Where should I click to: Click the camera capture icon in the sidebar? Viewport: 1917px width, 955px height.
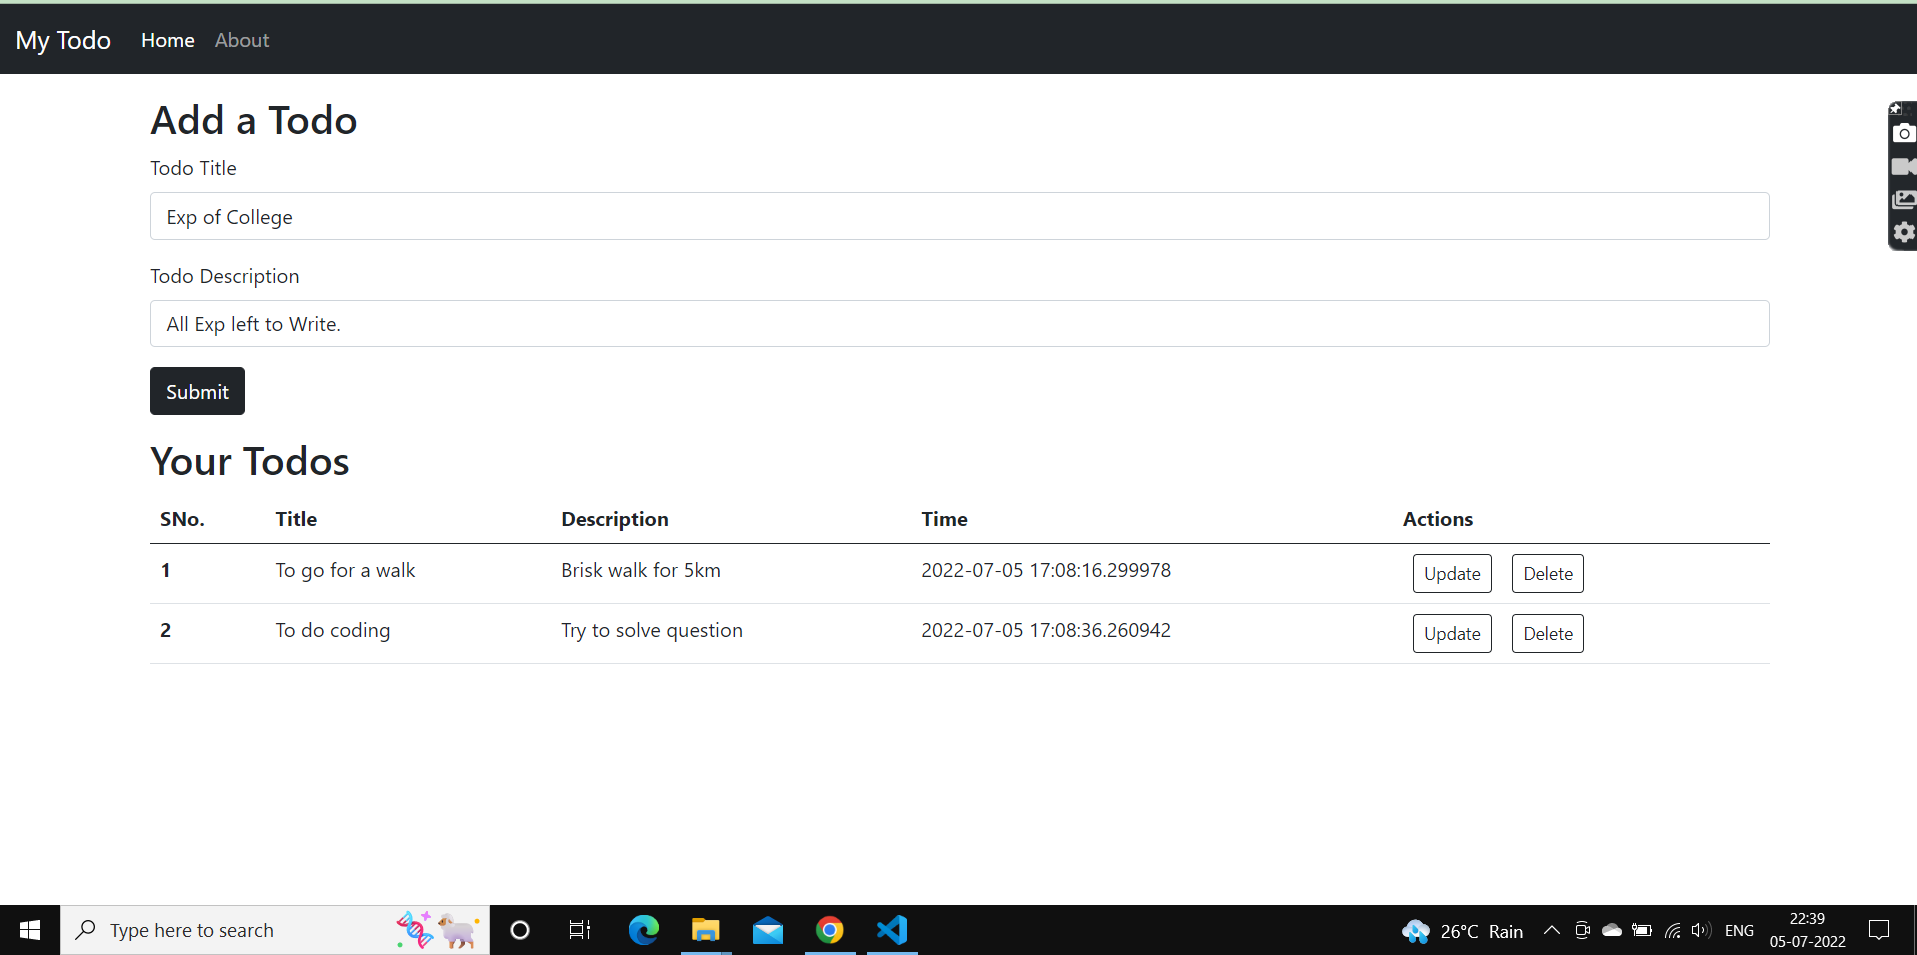[1903, 133]
